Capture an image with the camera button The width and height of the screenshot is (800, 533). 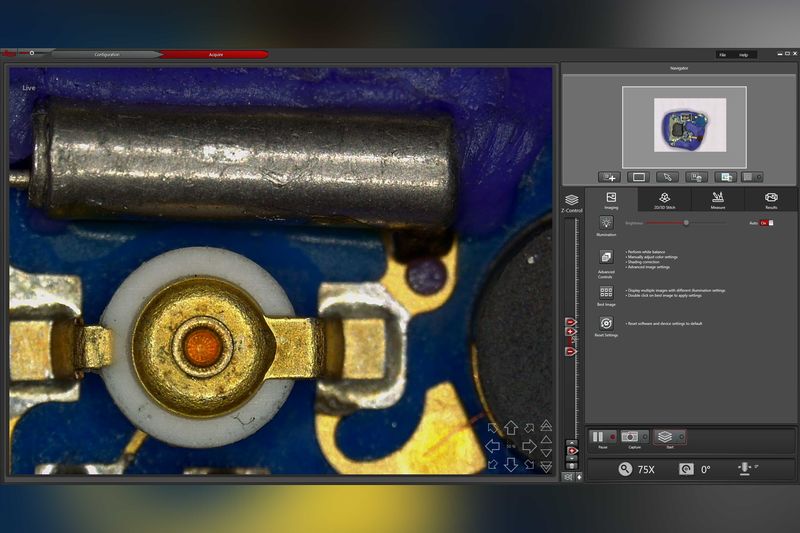point(630,437)
